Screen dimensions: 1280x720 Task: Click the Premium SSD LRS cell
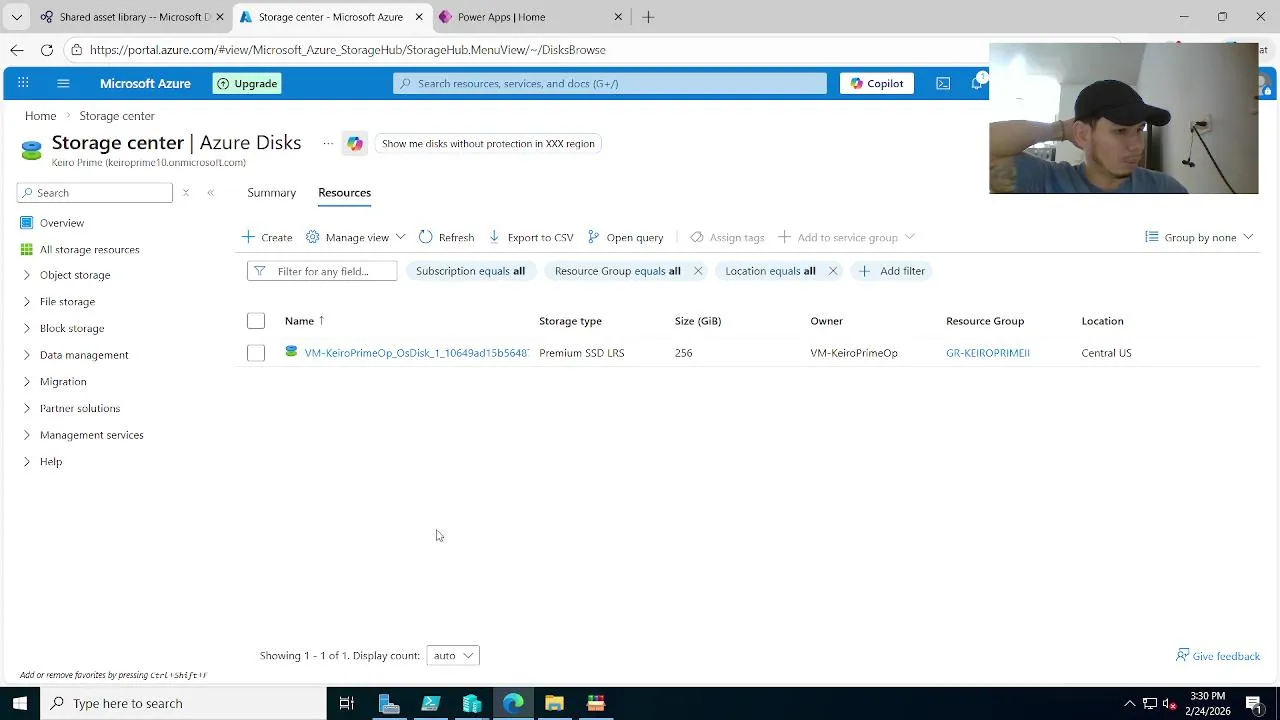pyautogui.click(x=581, y=353)
